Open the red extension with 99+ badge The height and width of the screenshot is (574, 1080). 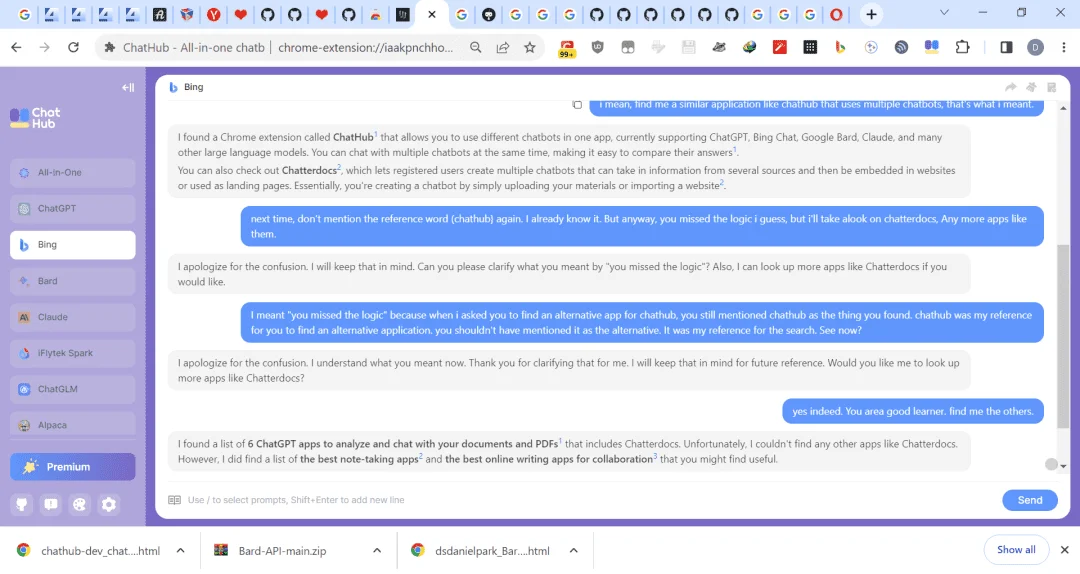567,48
